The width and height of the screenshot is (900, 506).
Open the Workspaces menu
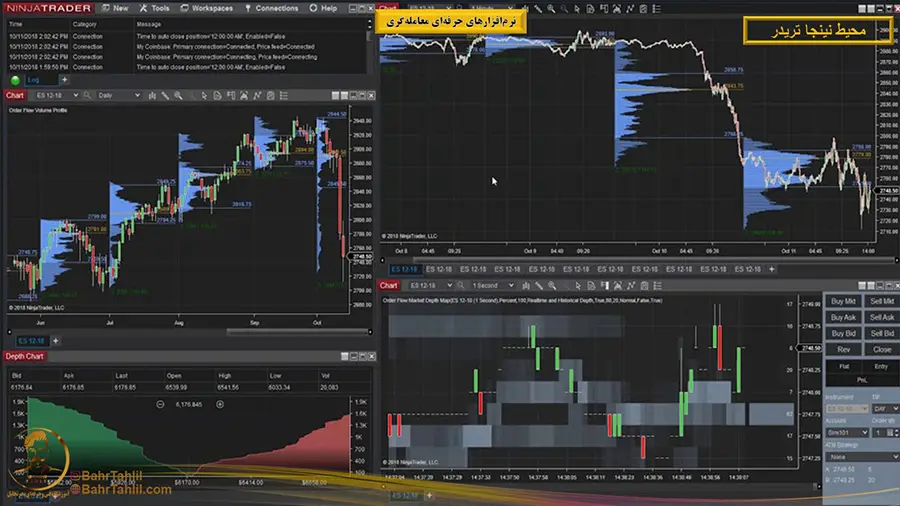(207, 8)
